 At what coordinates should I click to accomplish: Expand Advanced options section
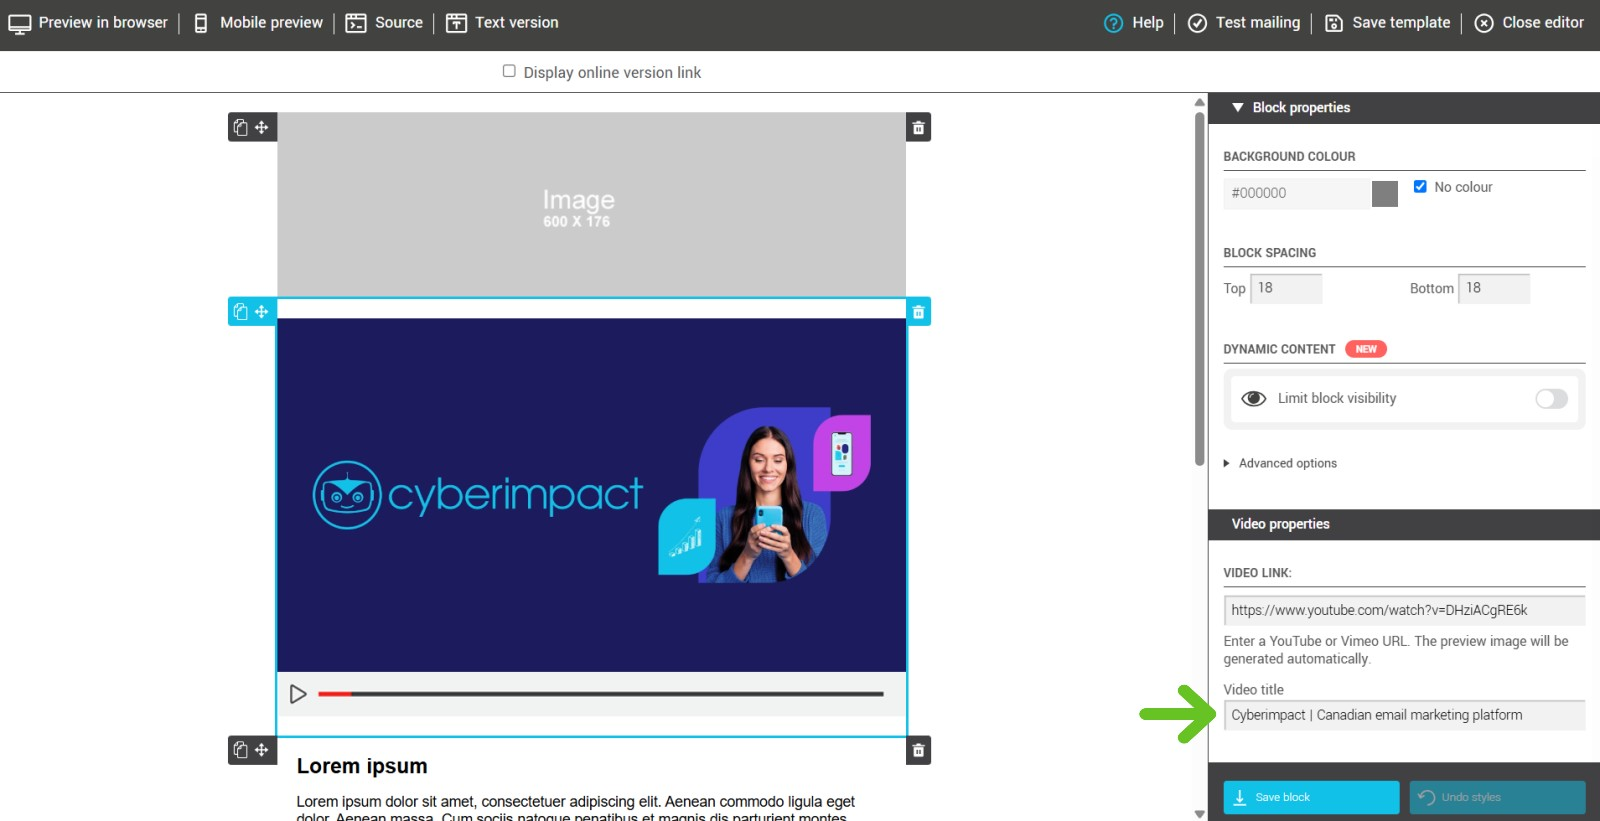click(x=1287, y=463)
